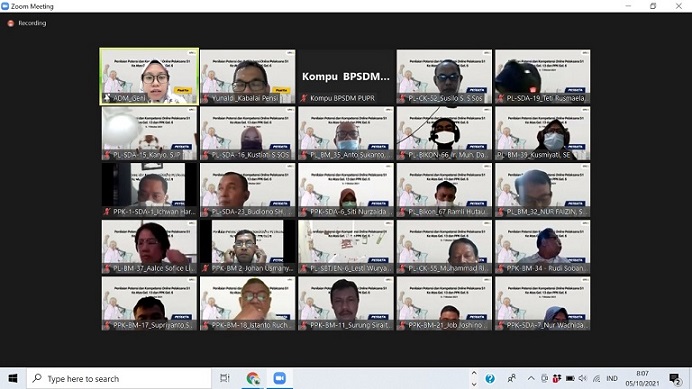This screenshot has height=389, width=692.
Task: Open the clock showing 05/10/2021
Action: pyautogui.click(x=642, y=378)
